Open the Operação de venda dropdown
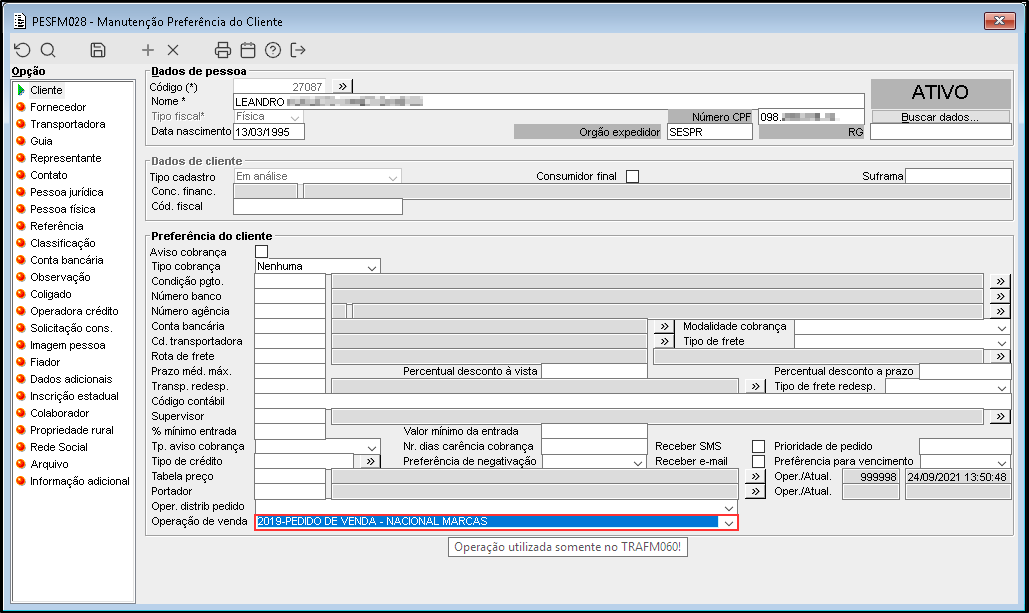1029x613 pixels. [x=728, y=522]
